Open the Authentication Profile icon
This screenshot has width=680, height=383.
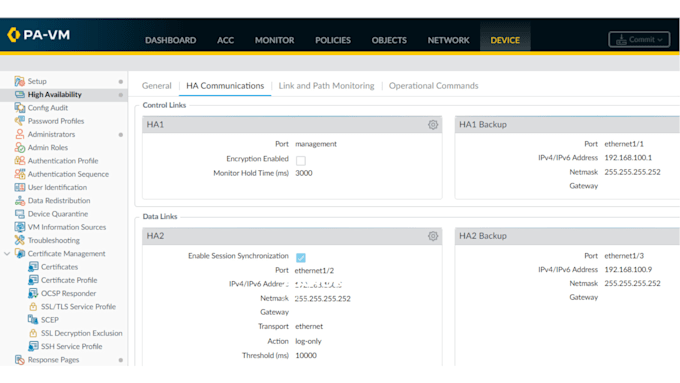pos(20,160)
